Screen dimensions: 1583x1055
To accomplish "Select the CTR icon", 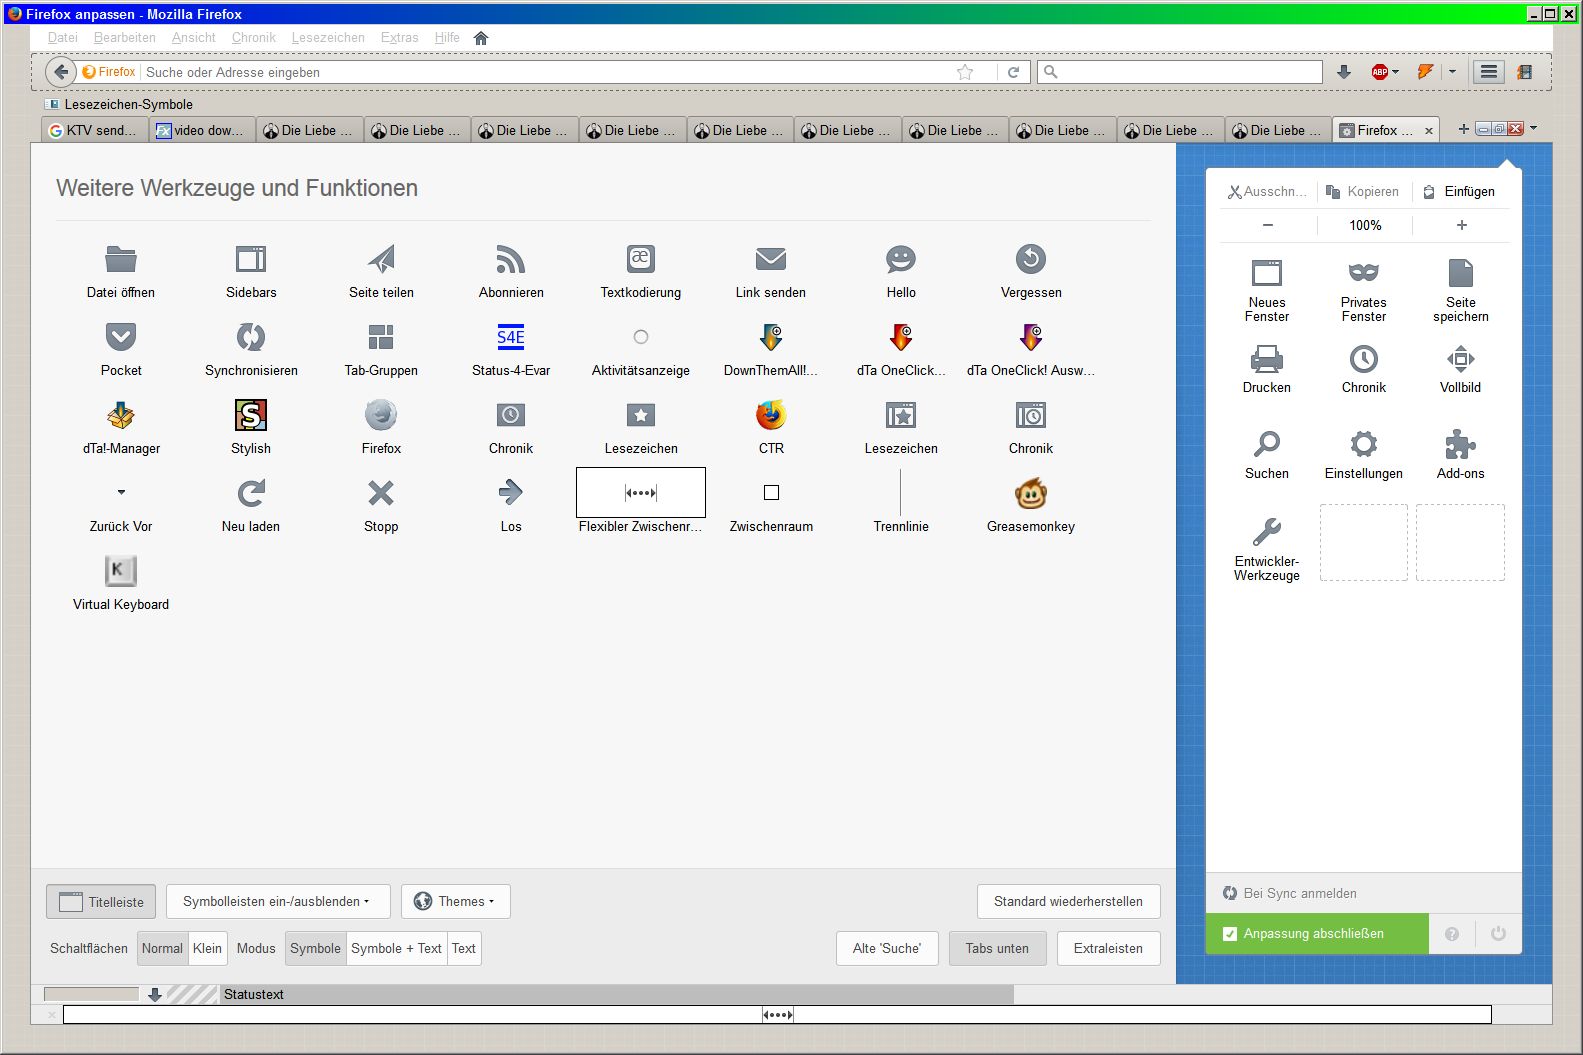I will (771, 415).
